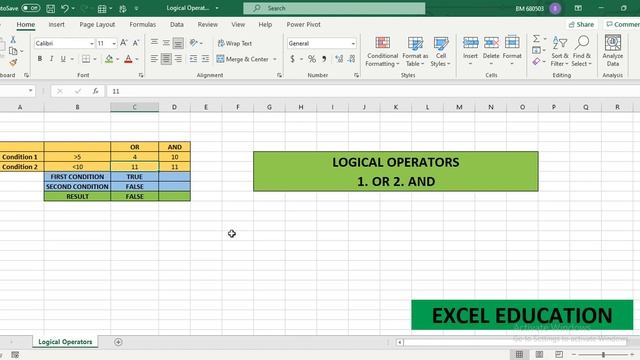Toggle Italic formatting
This screenshot has height=360, width=640.
[51, 59]
